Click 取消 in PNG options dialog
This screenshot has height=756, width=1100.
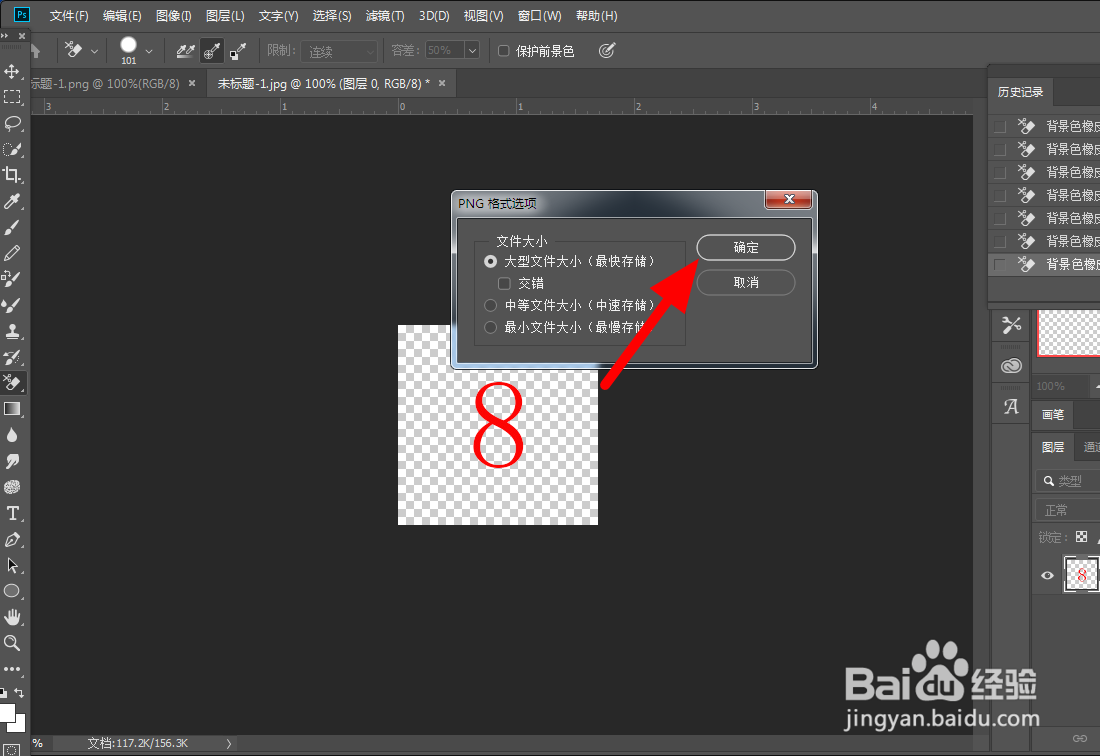(746, 283)
